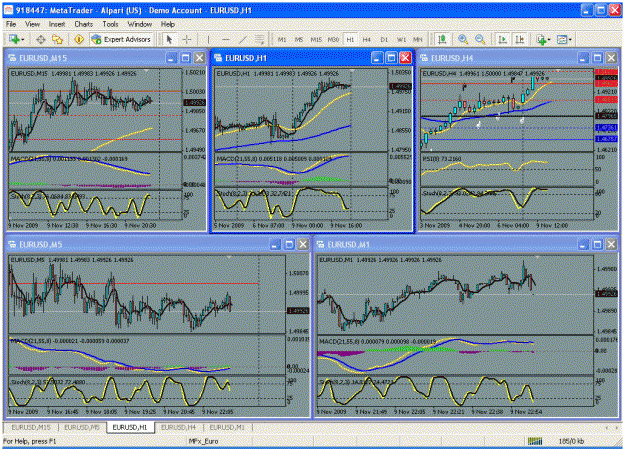Select the crosshair tool
625x449 pixels.
(x=187, y=39)
